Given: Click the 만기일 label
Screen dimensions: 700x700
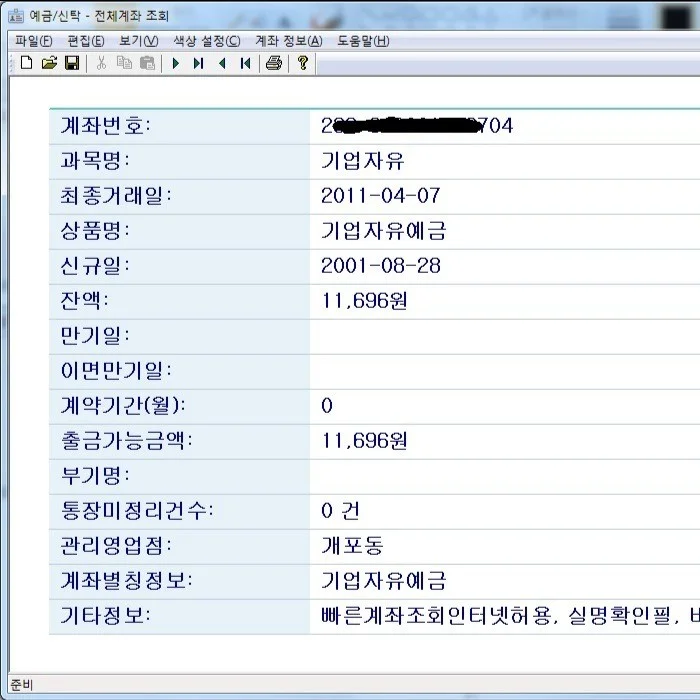Looking at the screenshot, I should pos(95,336).
